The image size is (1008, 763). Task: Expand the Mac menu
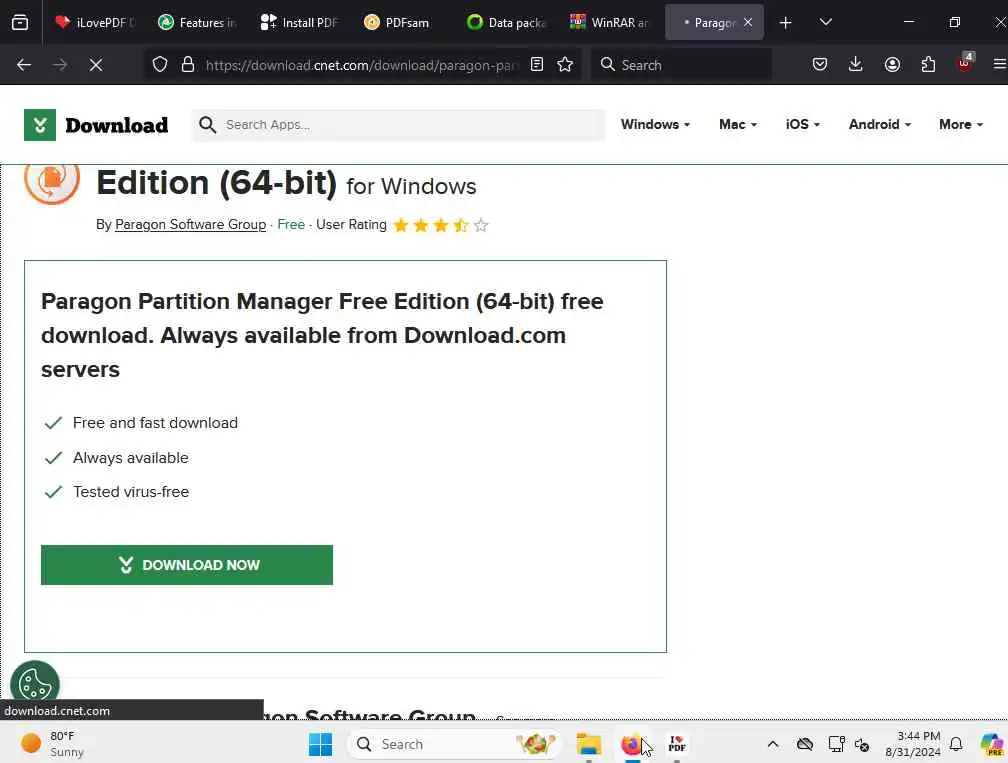tap(737, 124)
